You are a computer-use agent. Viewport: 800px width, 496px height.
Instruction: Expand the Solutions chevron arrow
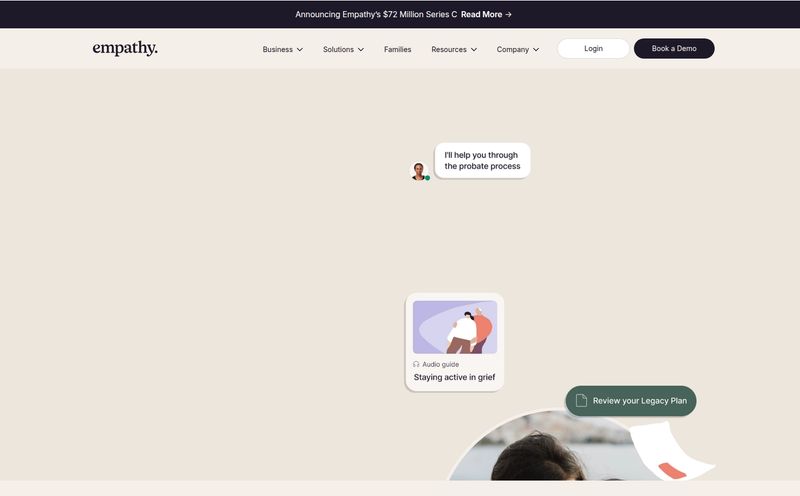point(361,49)
